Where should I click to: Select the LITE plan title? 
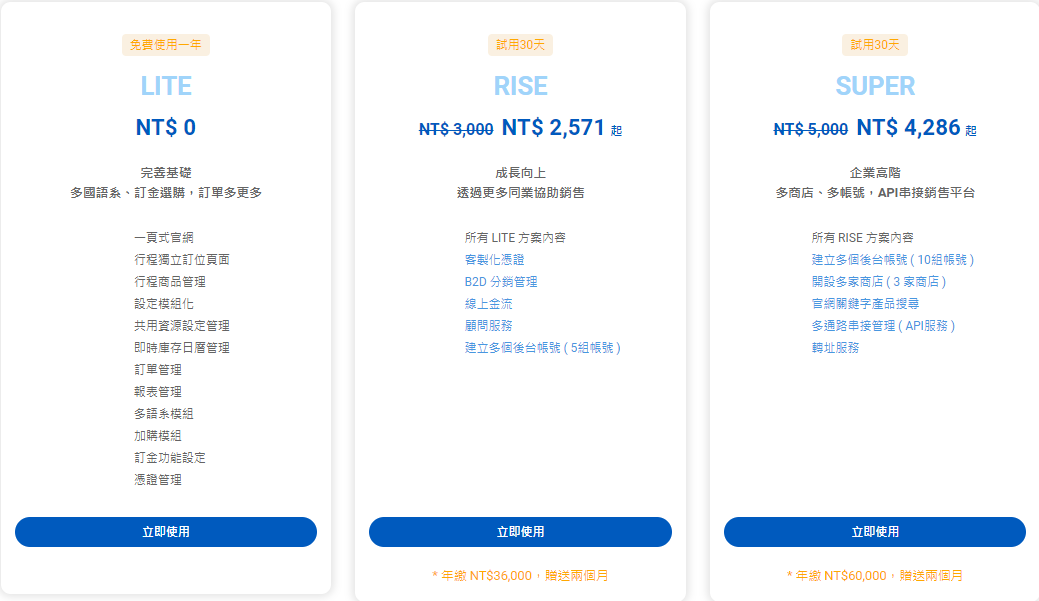(x=166, y=86)
